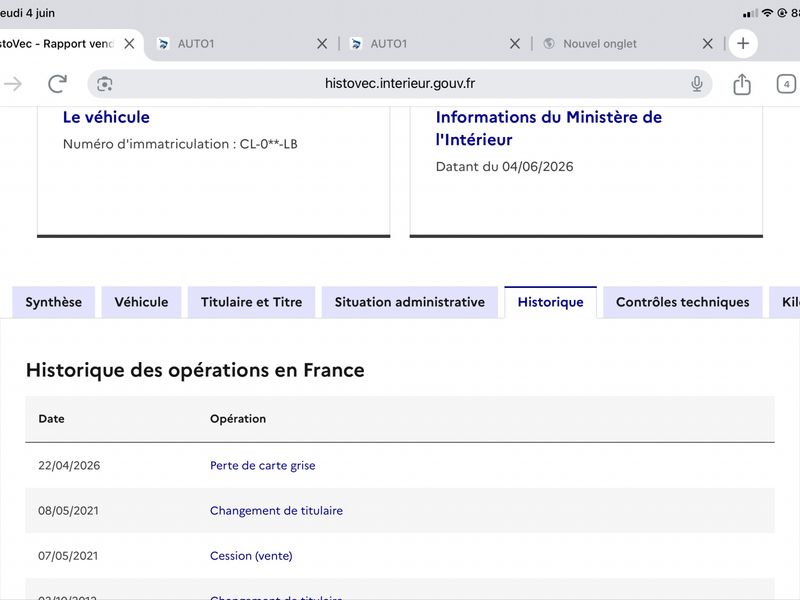Open the Synthèse tab
Image resolution: width=800 pixels, height=600 pixels.
coord(54,302)
